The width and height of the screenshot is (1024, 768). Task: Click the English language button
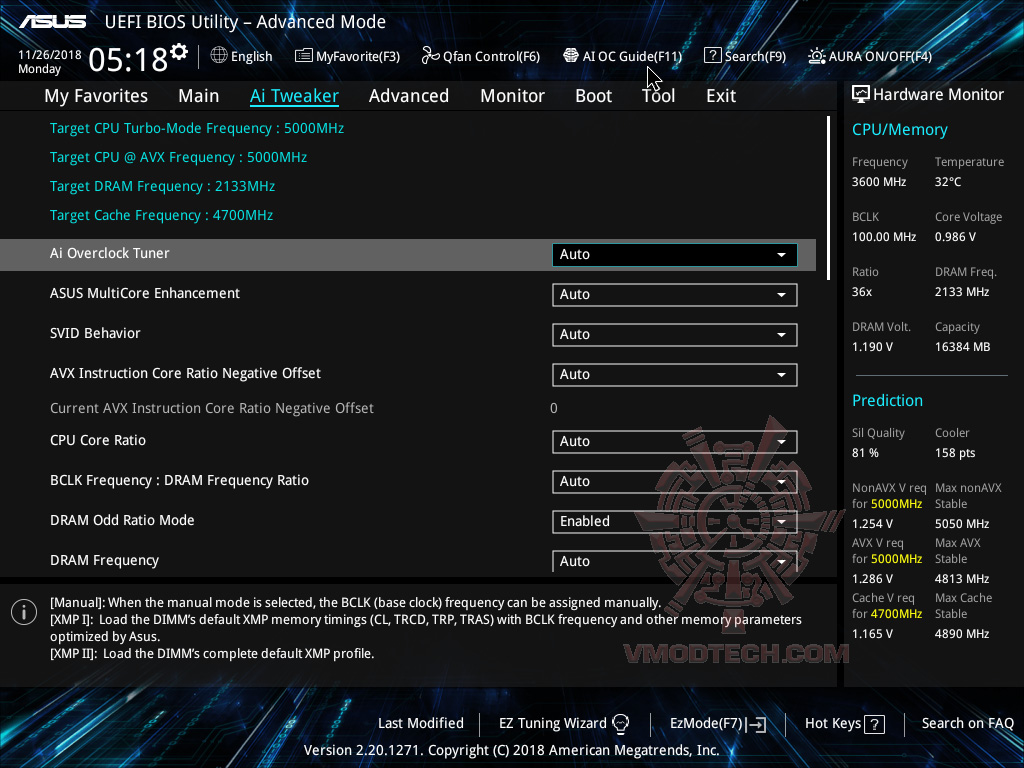242,56
